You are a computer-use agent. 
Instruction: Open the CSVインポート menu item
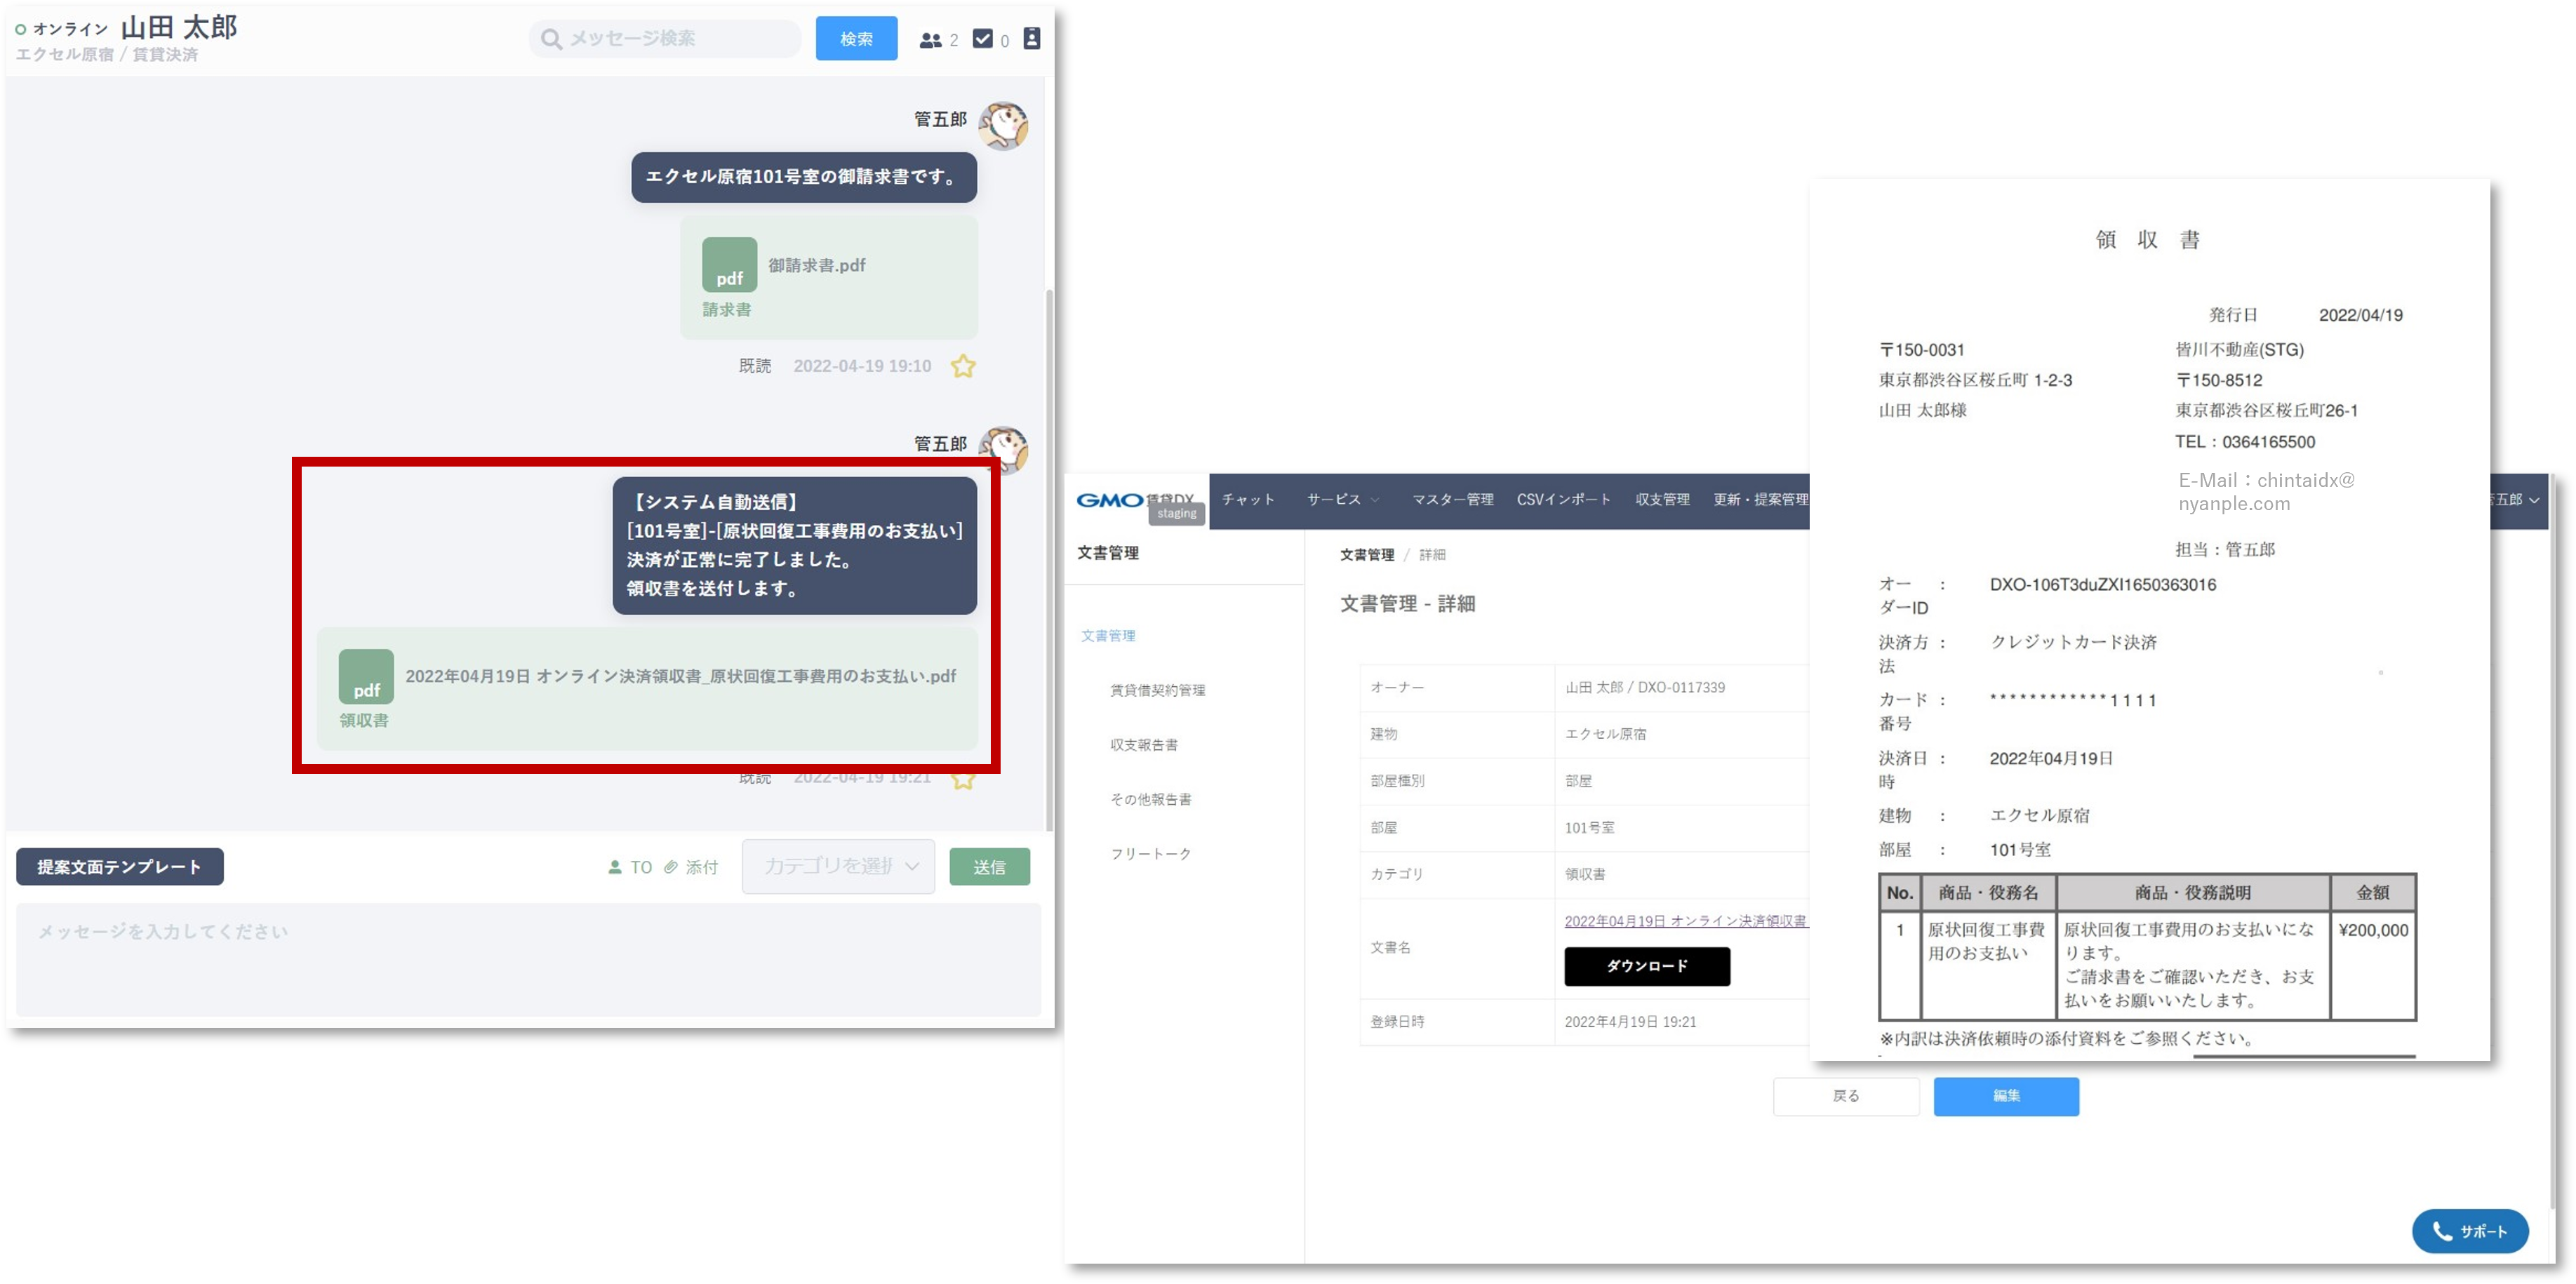click(1563, 500)
